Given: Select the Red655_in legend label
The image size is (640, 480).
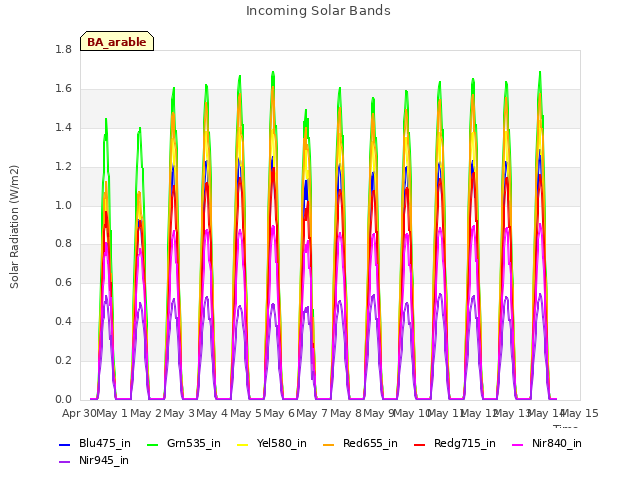Looking at the screenshot, I should pyautogui.click(x=370, y=444).
